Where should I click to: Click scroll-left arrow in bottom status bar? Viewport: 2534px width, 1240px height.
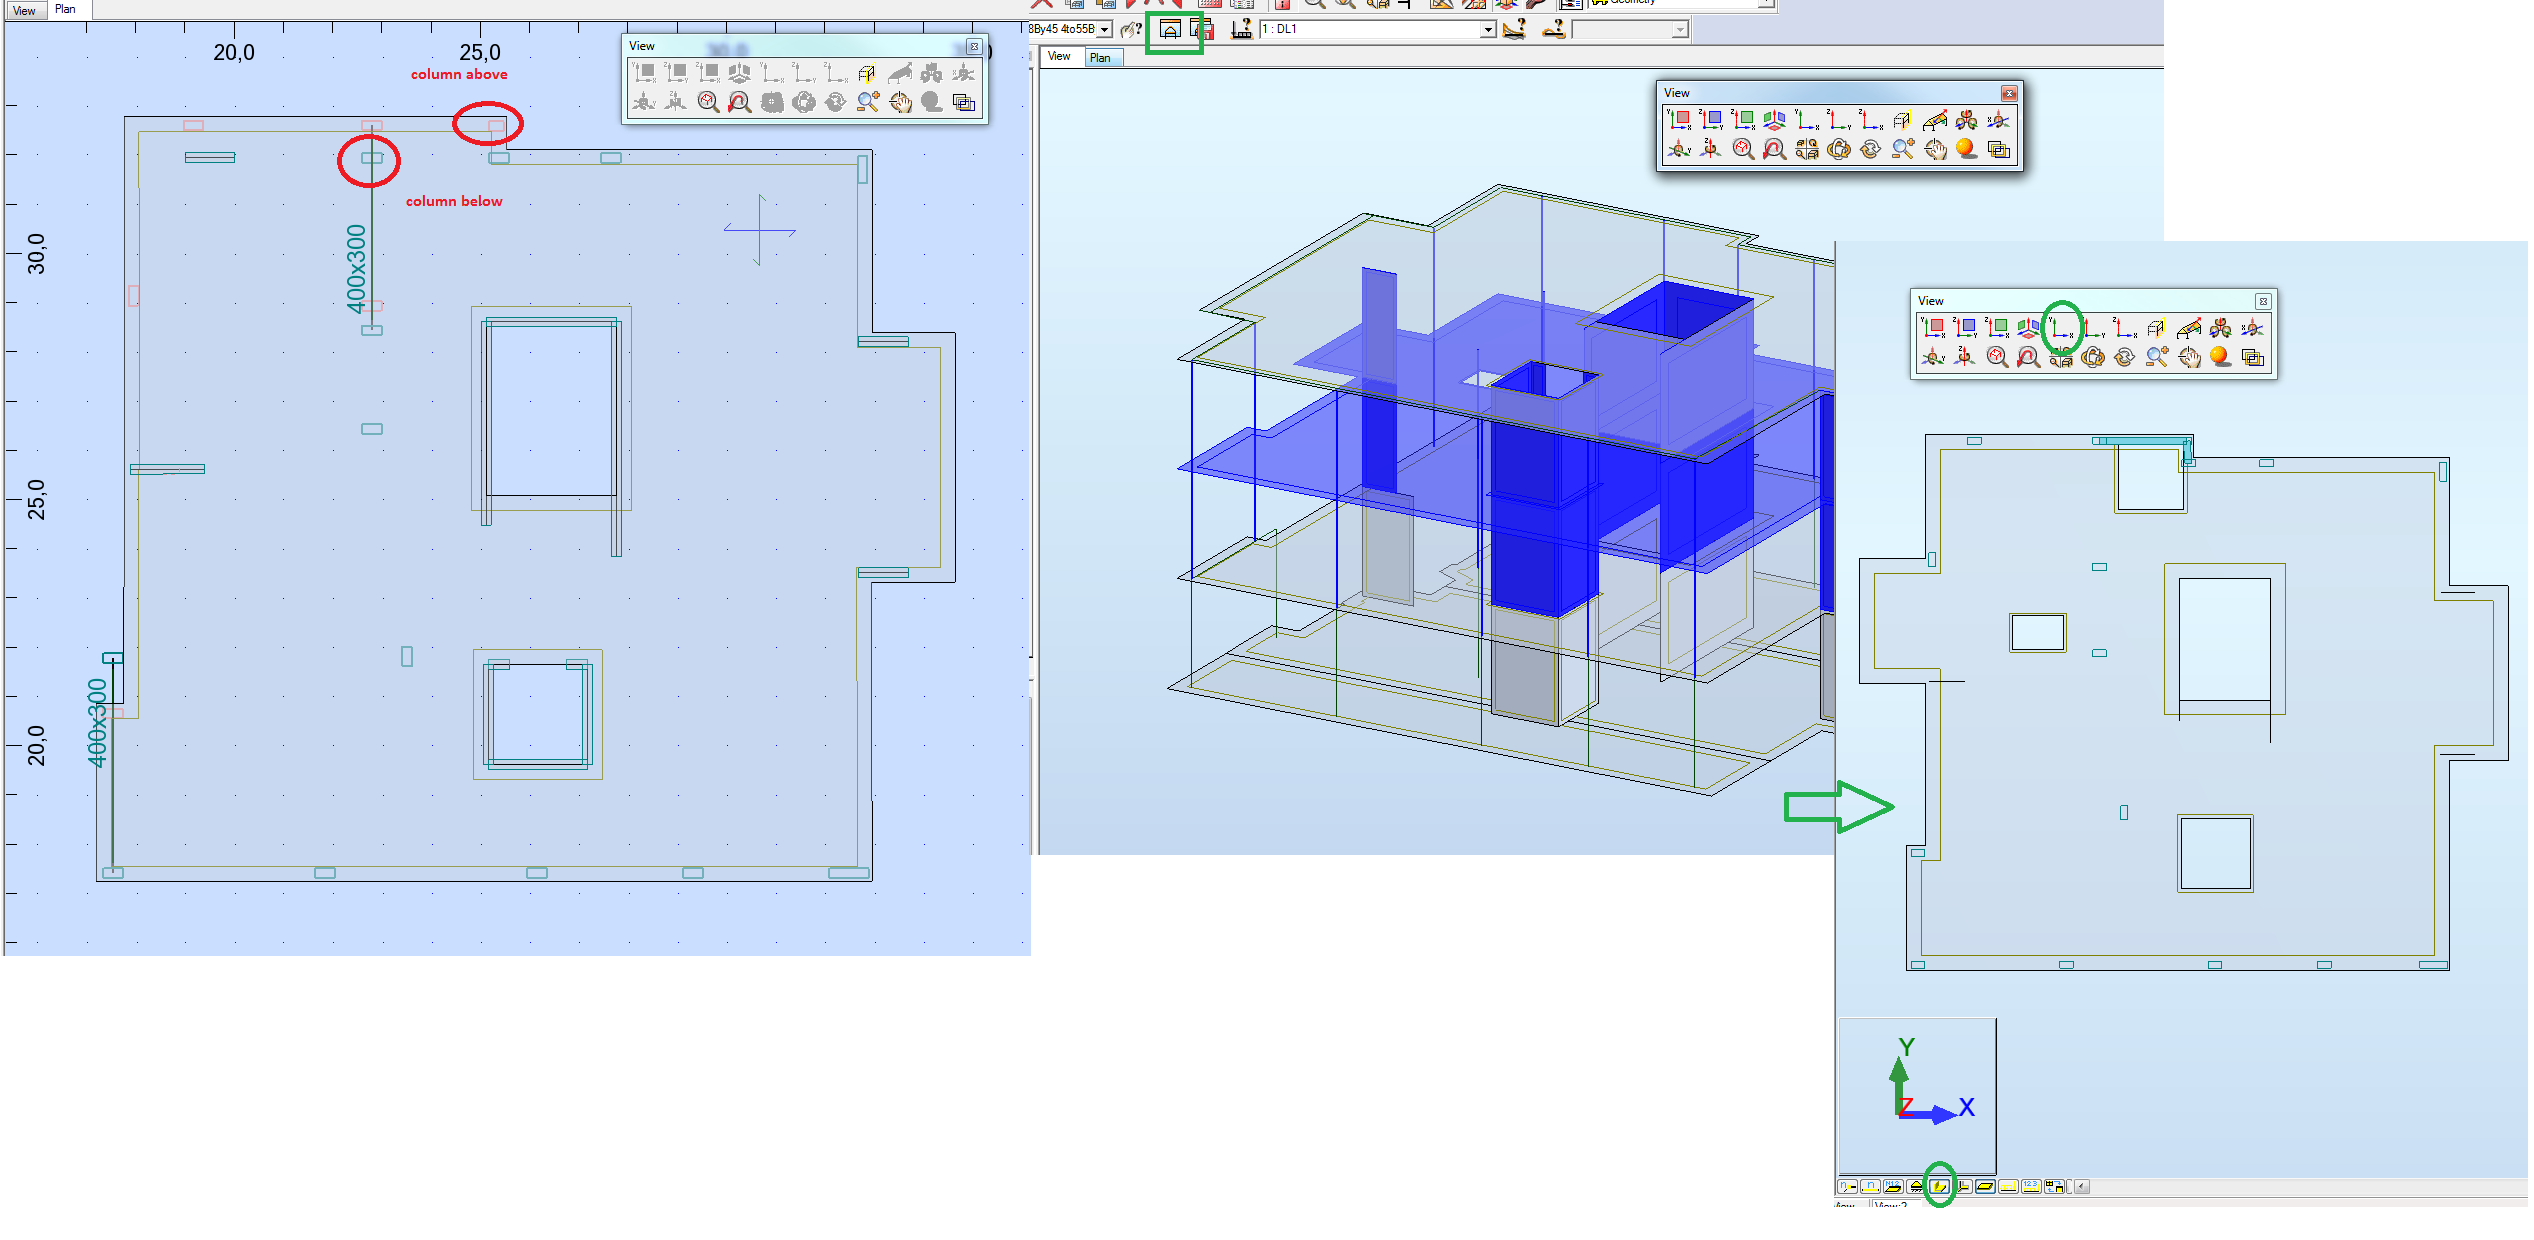click(x=2082, y=1187)
